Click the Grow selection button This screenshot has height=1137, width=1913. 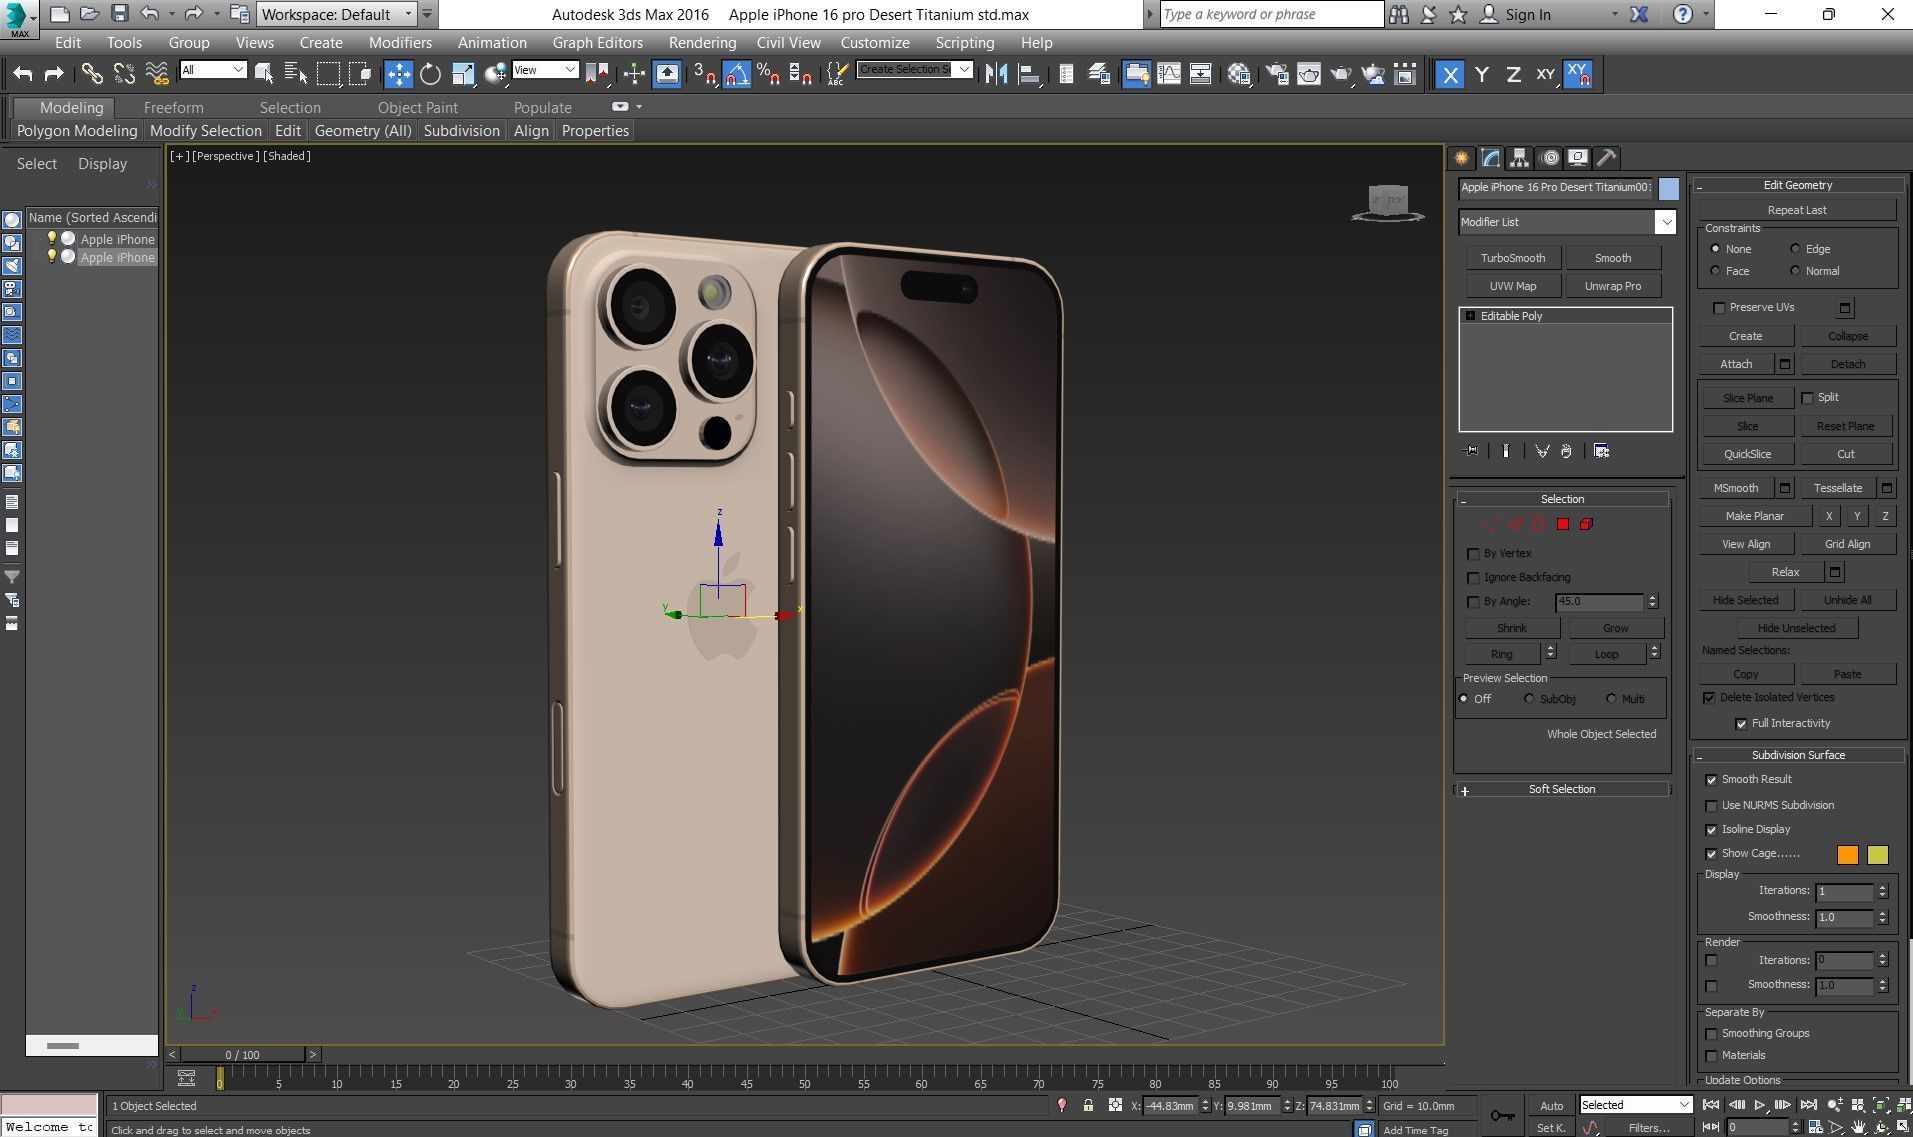click(x=1615, y=628)
